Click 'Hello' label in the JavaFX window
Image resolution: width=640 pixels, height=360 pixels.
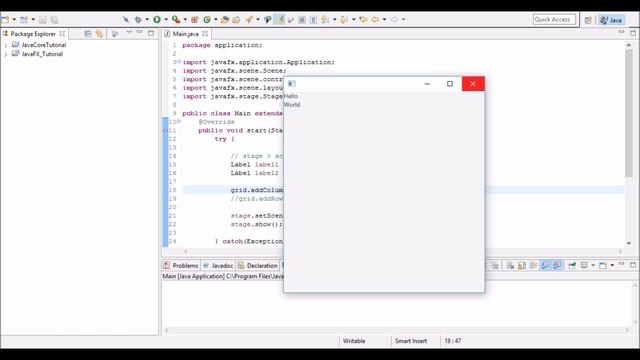[291, 96]
